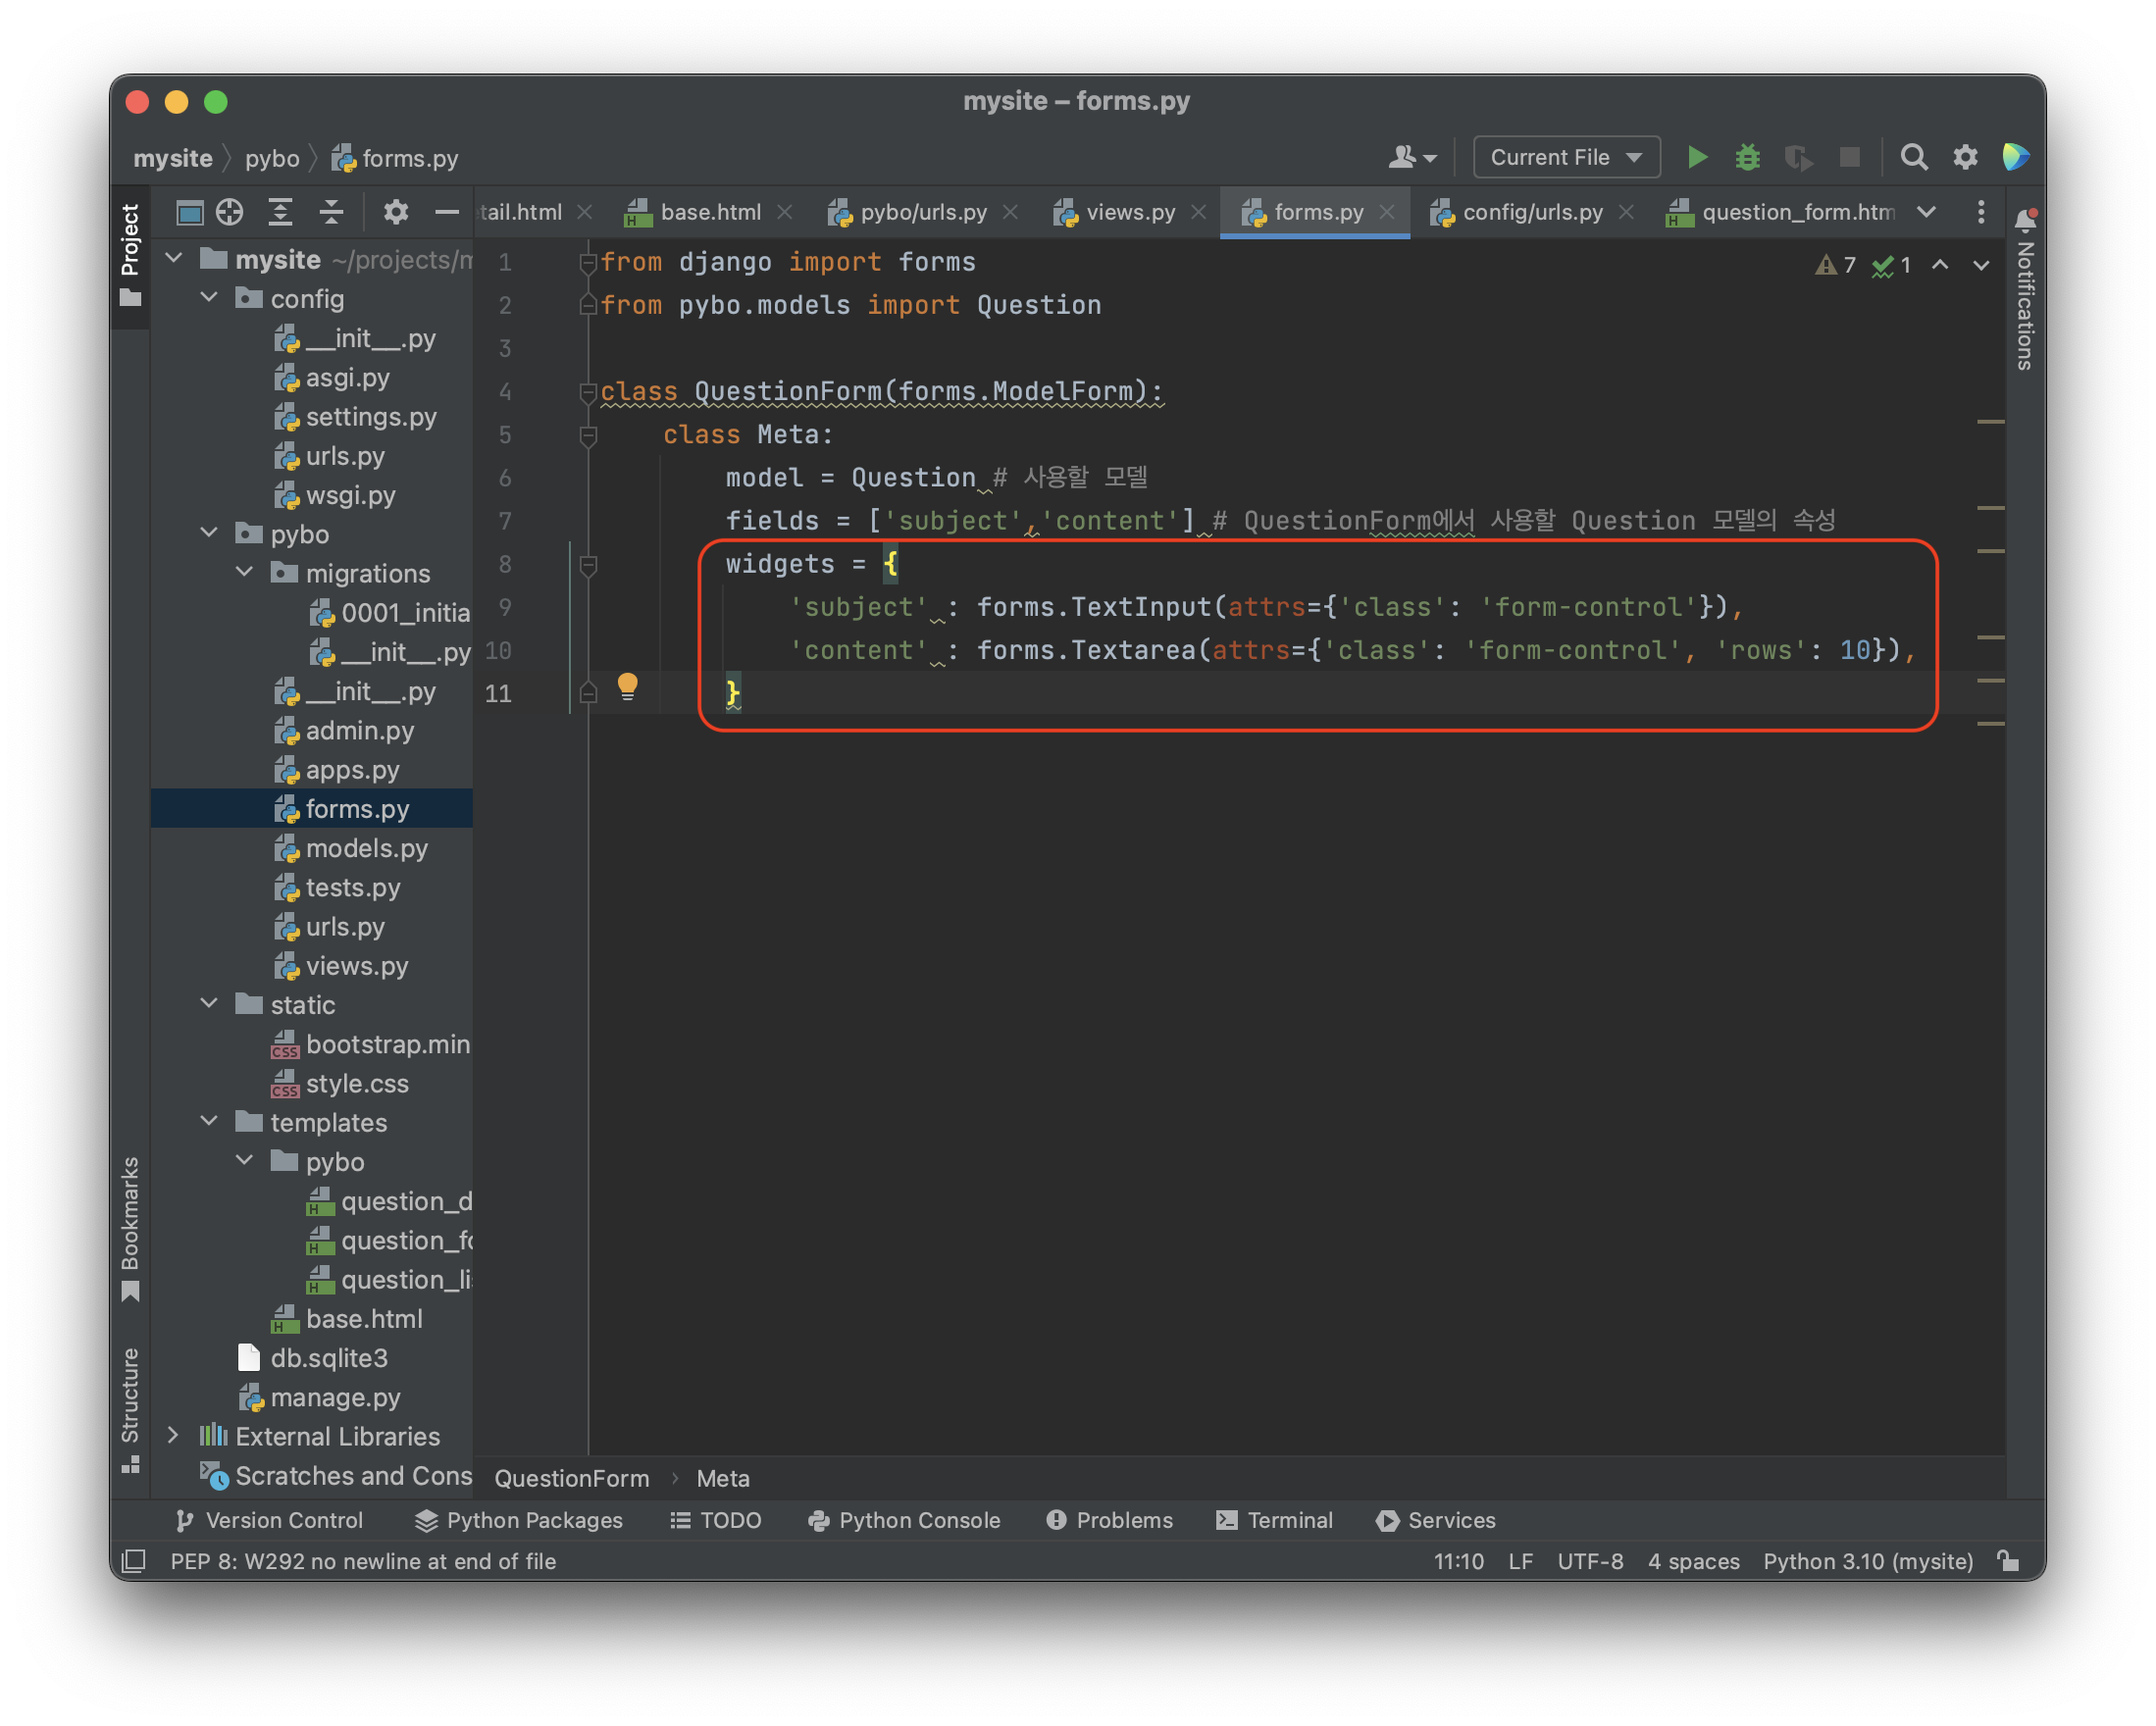Open Project panel options gear icon
2156x1726 pixels.
tap(396, 212)
